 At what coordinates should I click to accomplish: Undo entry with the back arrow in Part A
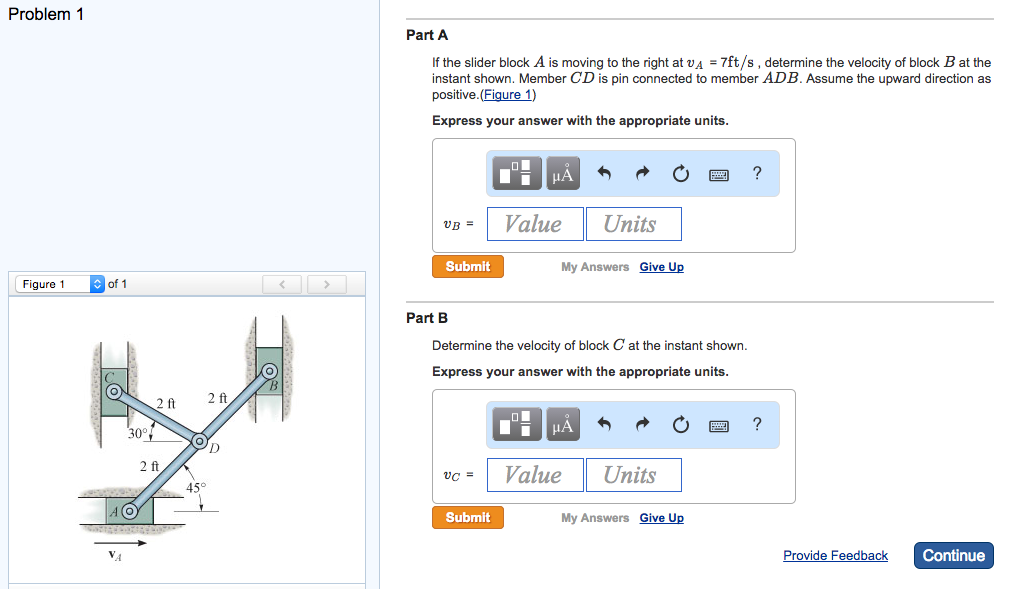[604, 173]
